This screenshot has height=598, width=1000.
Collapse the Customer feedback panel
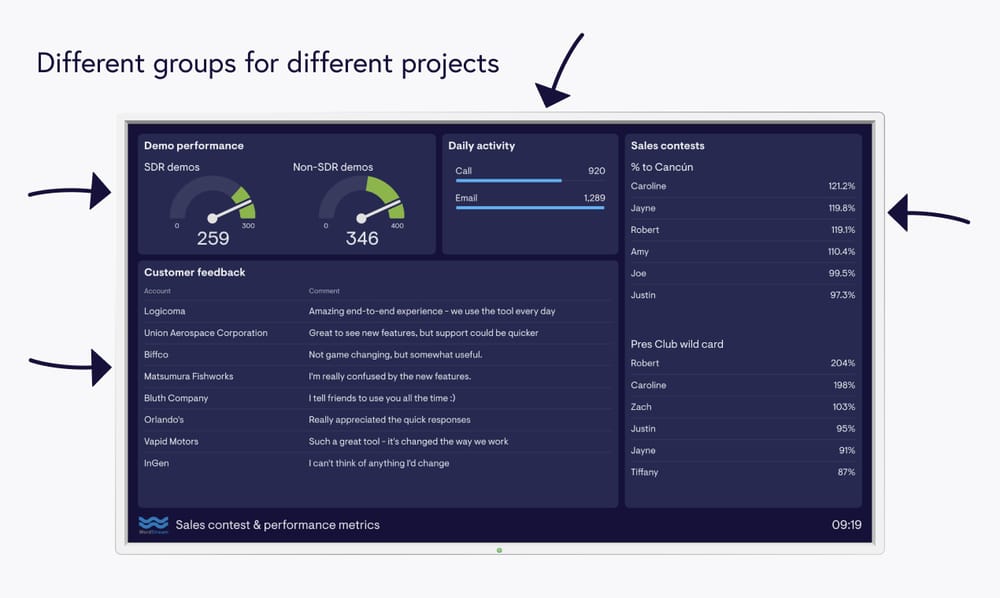pyautogui.click(x=194, y=272)
